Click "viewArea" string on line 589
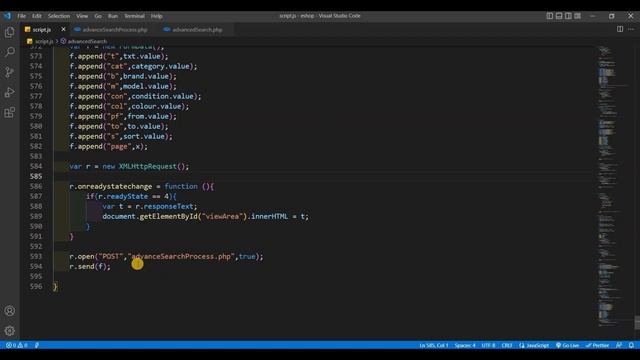 click(222, 216)
